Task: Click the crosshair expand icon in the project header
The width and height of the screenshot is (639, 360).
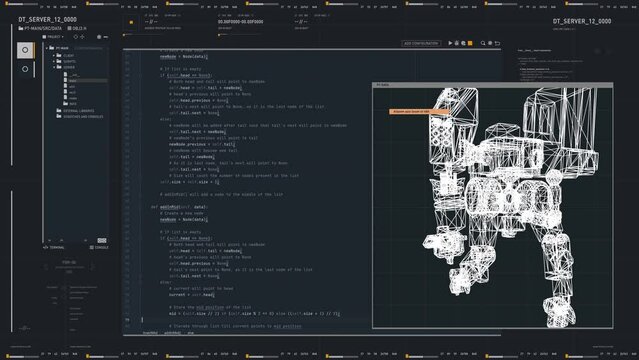Action: tap(82, 37)
